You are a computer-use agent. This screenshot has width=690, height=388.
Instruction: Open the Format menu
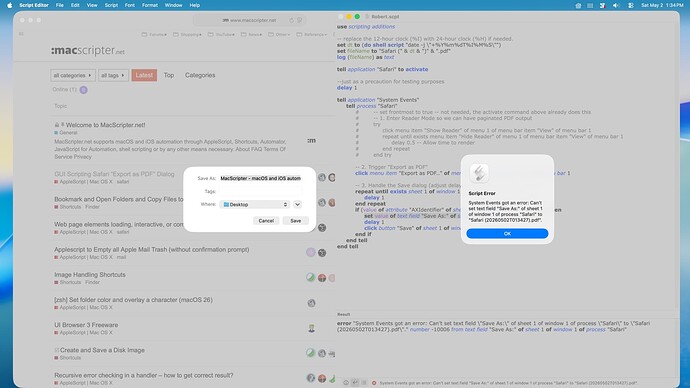tap(150, 5)
